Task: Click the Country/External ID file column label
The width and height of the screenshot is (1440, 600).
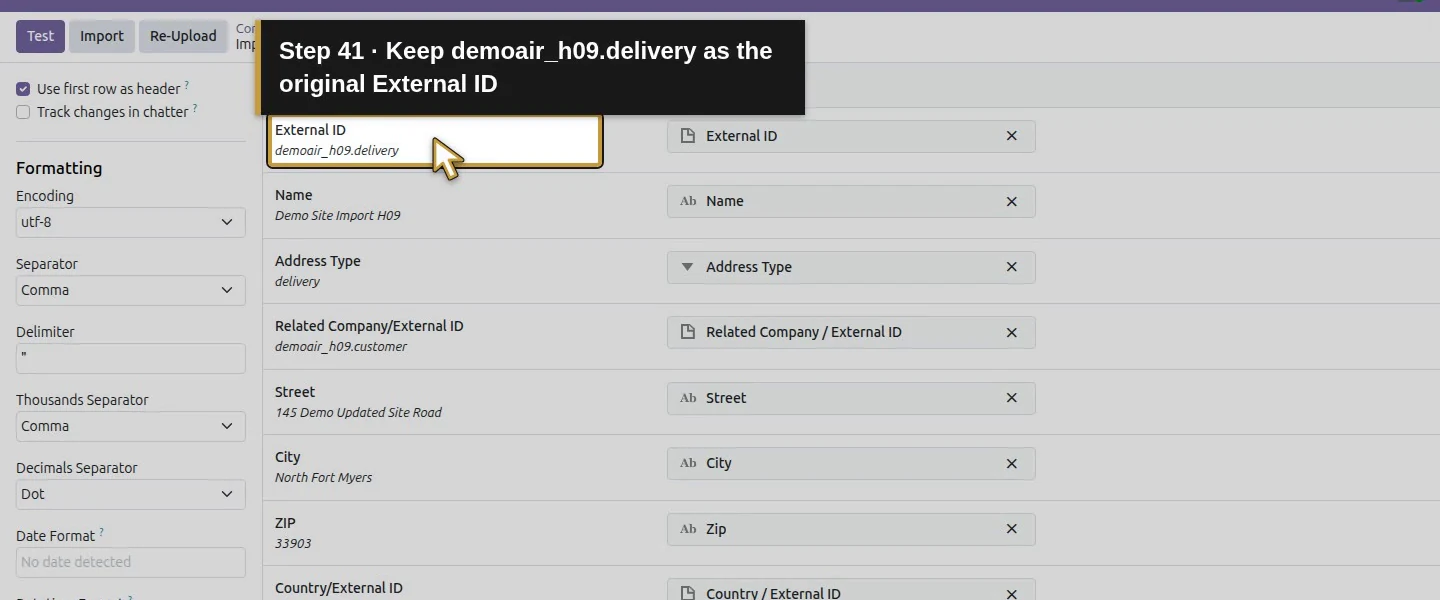Action: click(339, 588)
